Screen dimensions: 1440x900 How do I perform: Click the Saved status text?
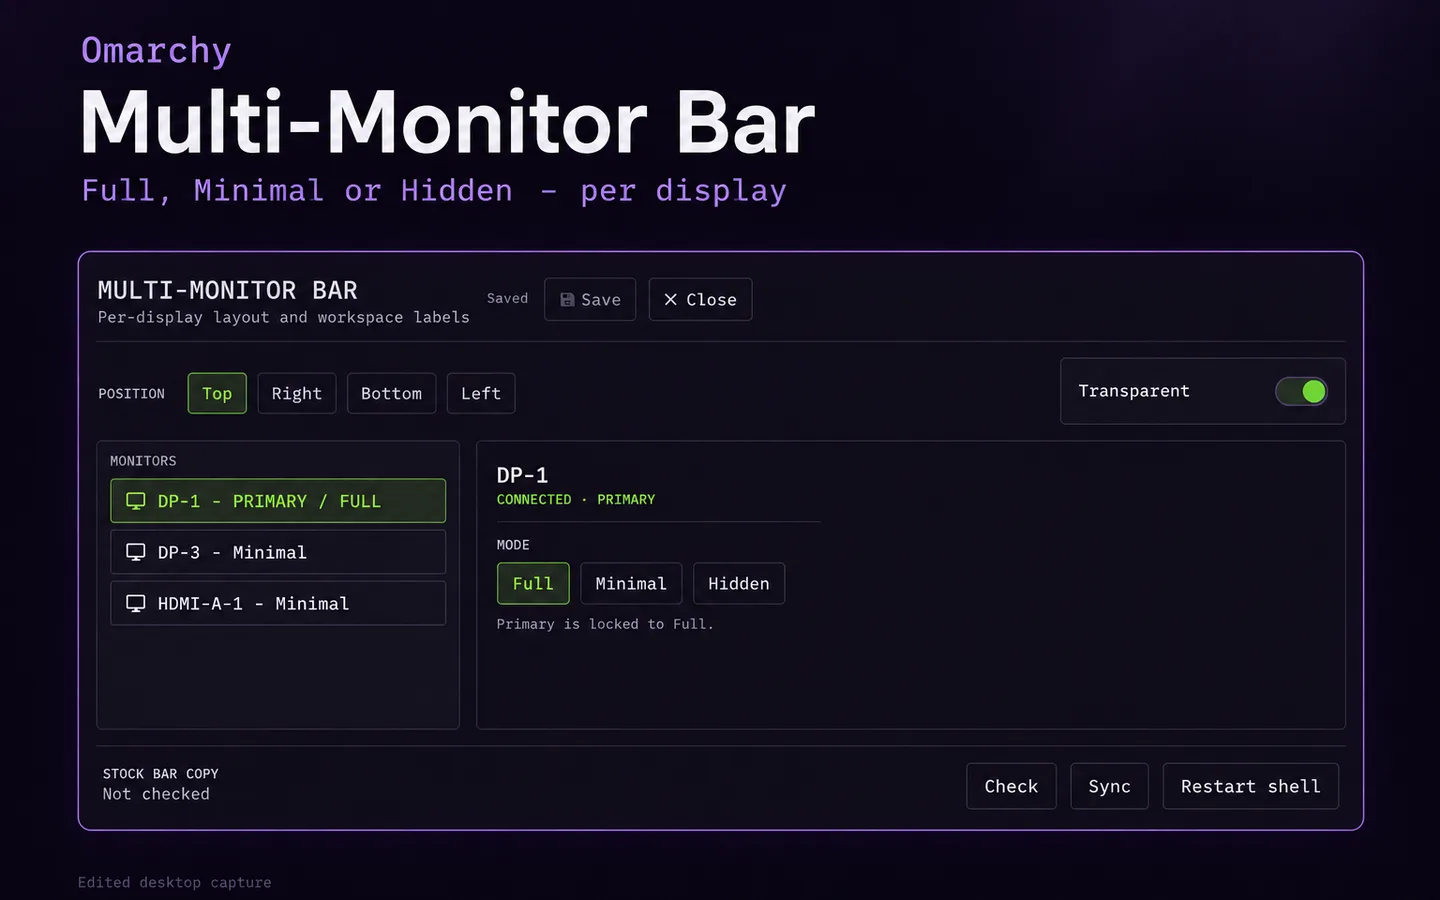coord(507,298)
